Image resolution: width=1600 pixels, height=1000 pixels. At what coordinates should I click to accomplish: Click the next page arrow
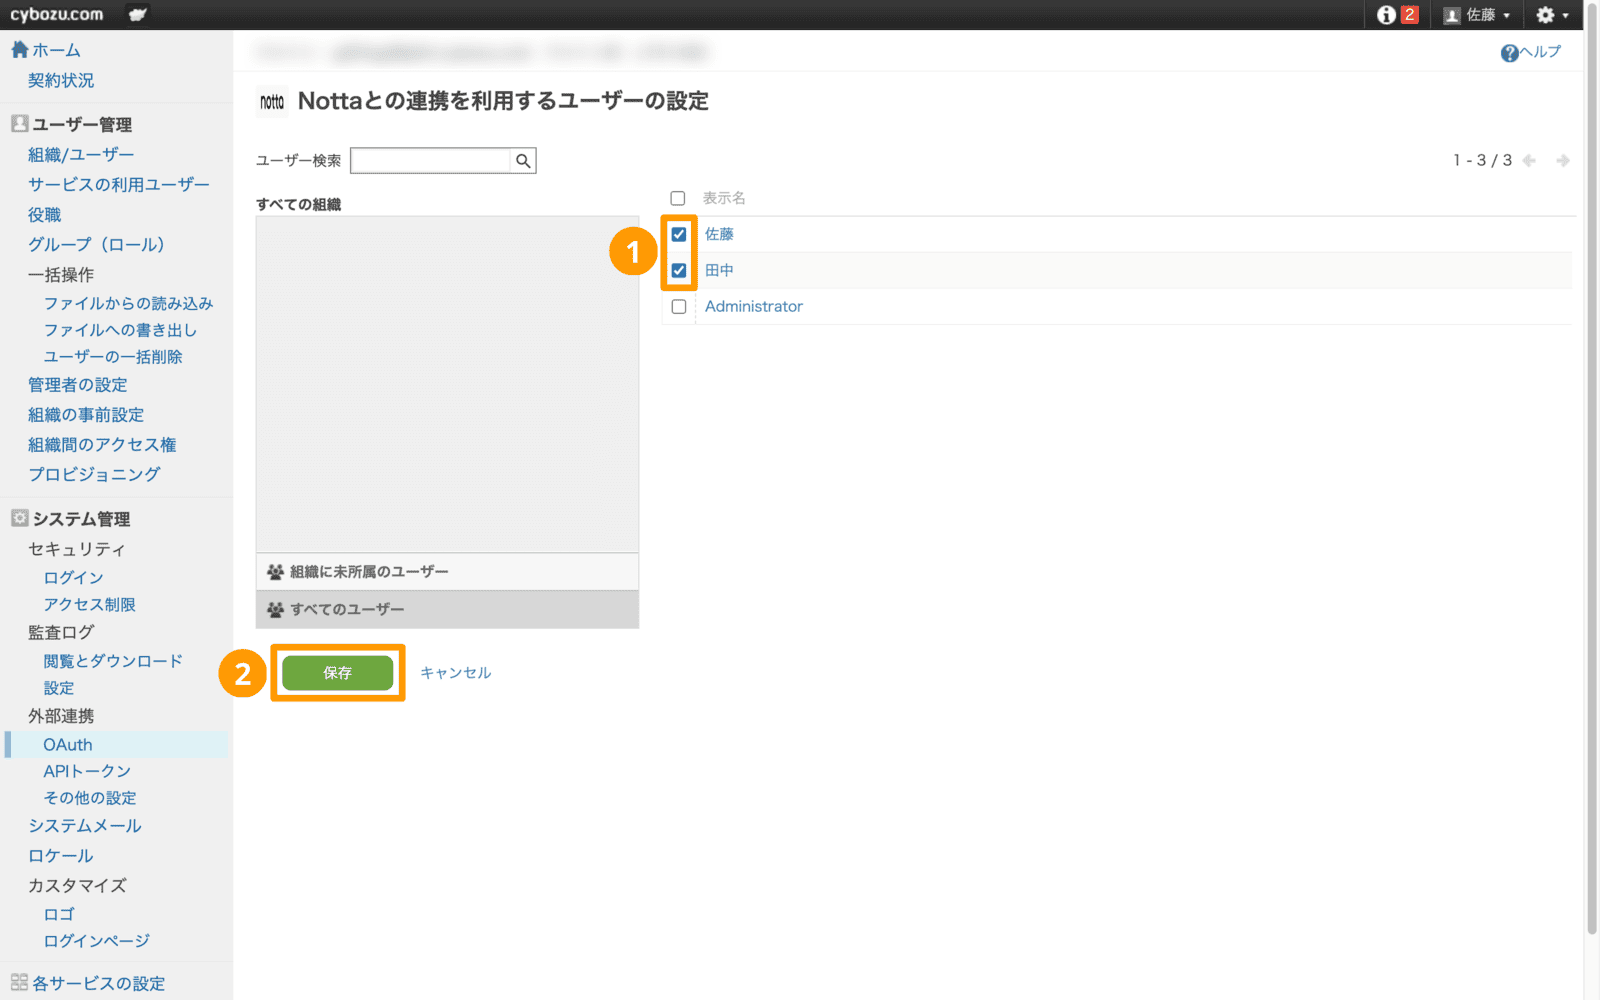1562,161
